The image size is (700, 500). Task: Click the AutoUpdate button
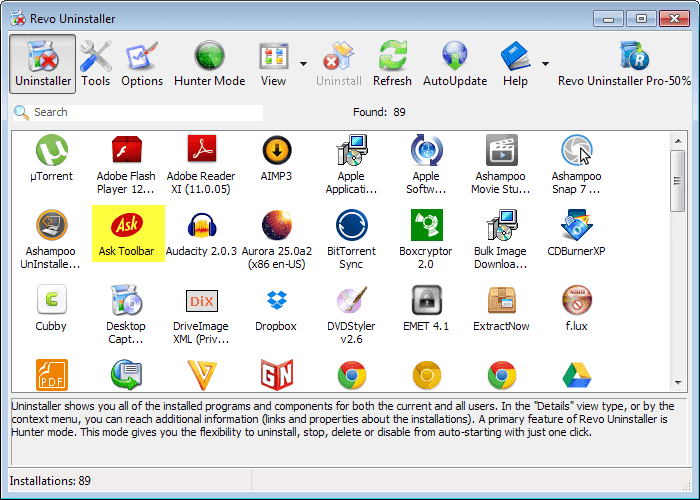coord(455,64)
